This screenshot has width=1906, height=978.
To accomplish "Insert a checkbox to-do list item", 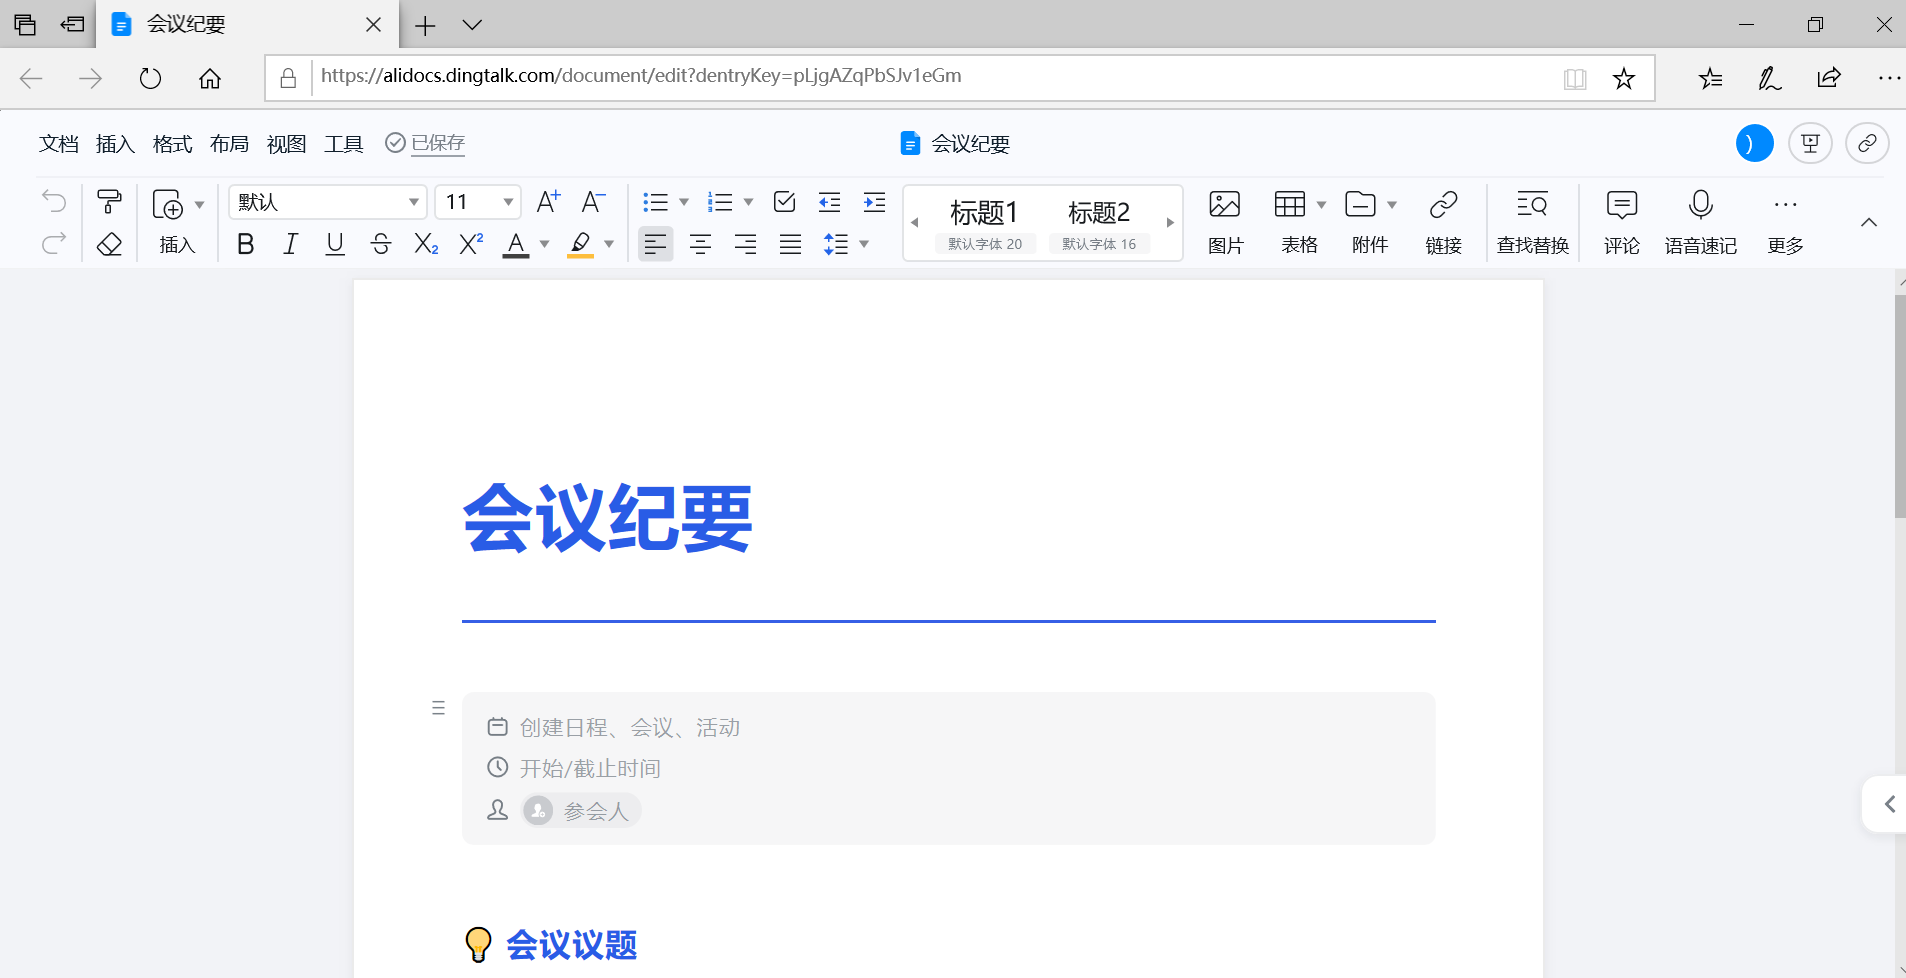I will [x=785, y=202].
